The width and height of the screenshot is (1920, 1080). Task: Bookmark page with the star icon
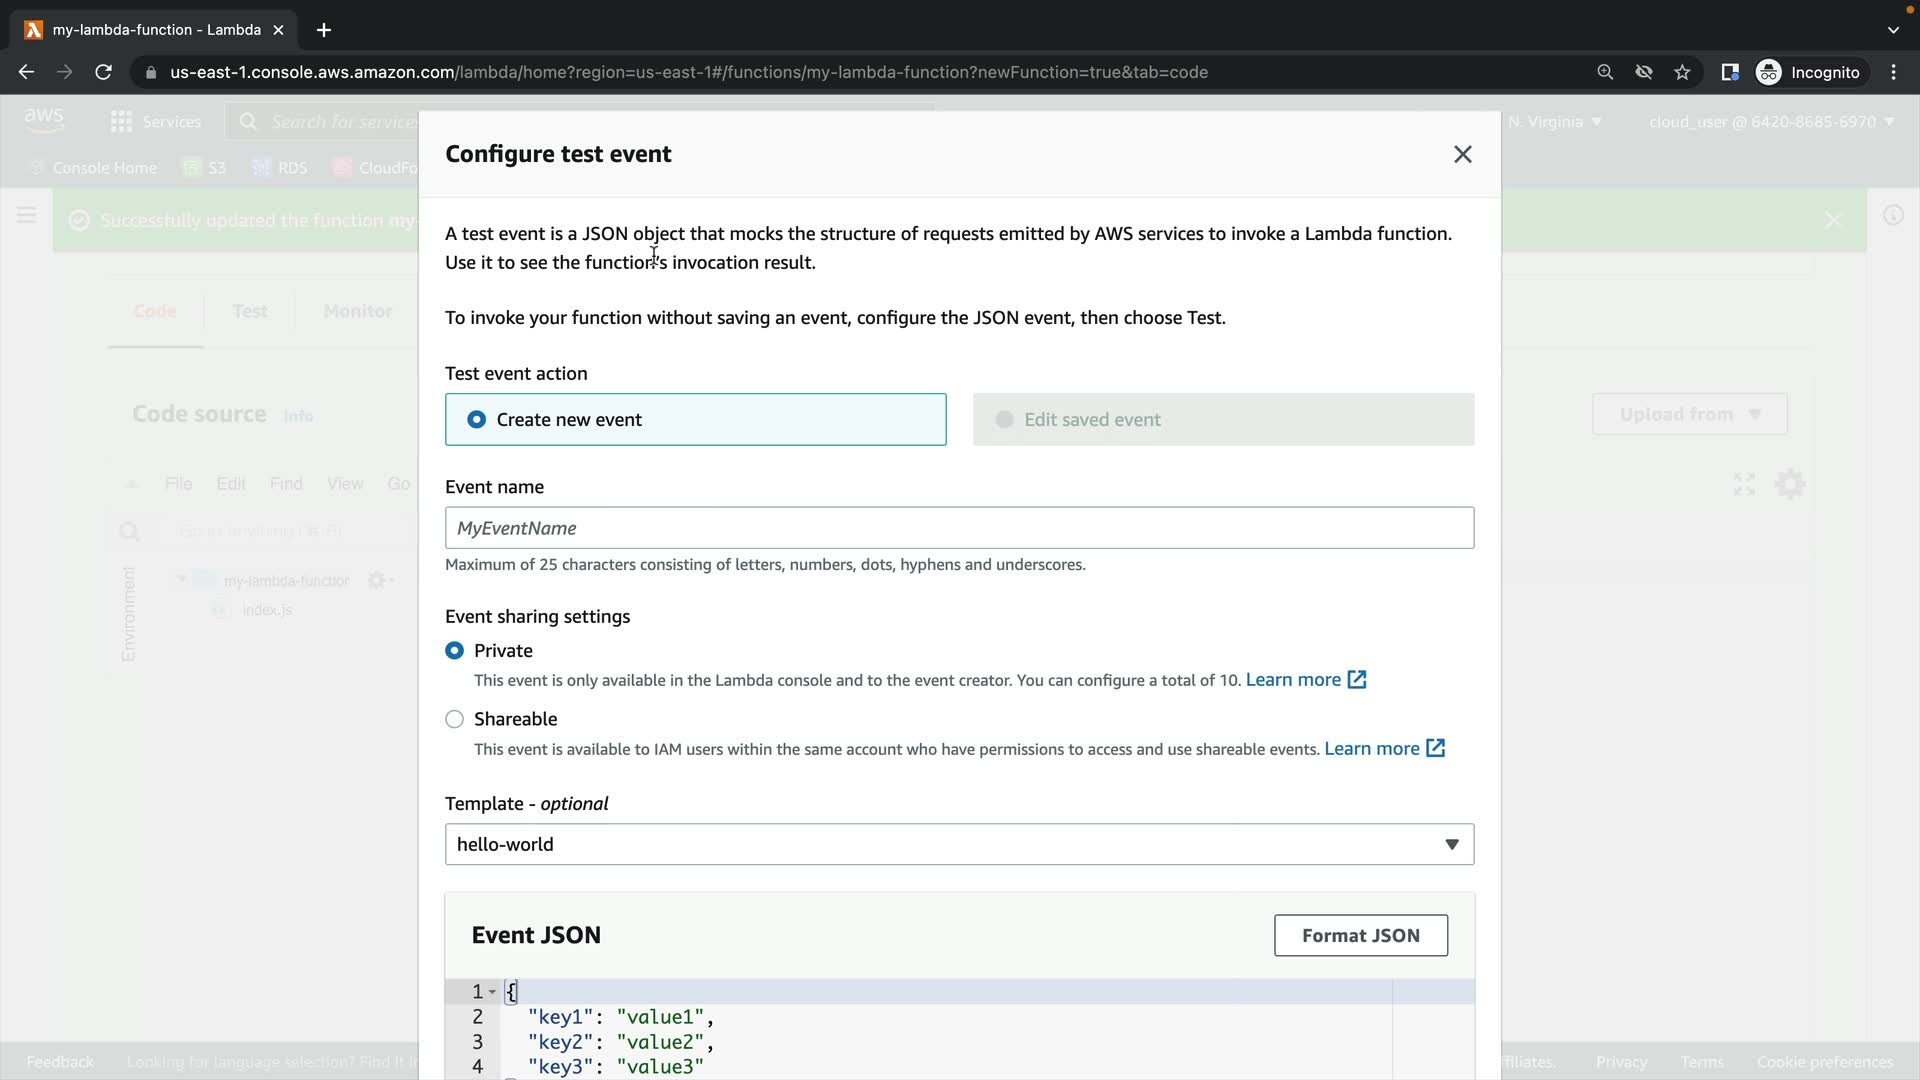[x=1682, y=72]
